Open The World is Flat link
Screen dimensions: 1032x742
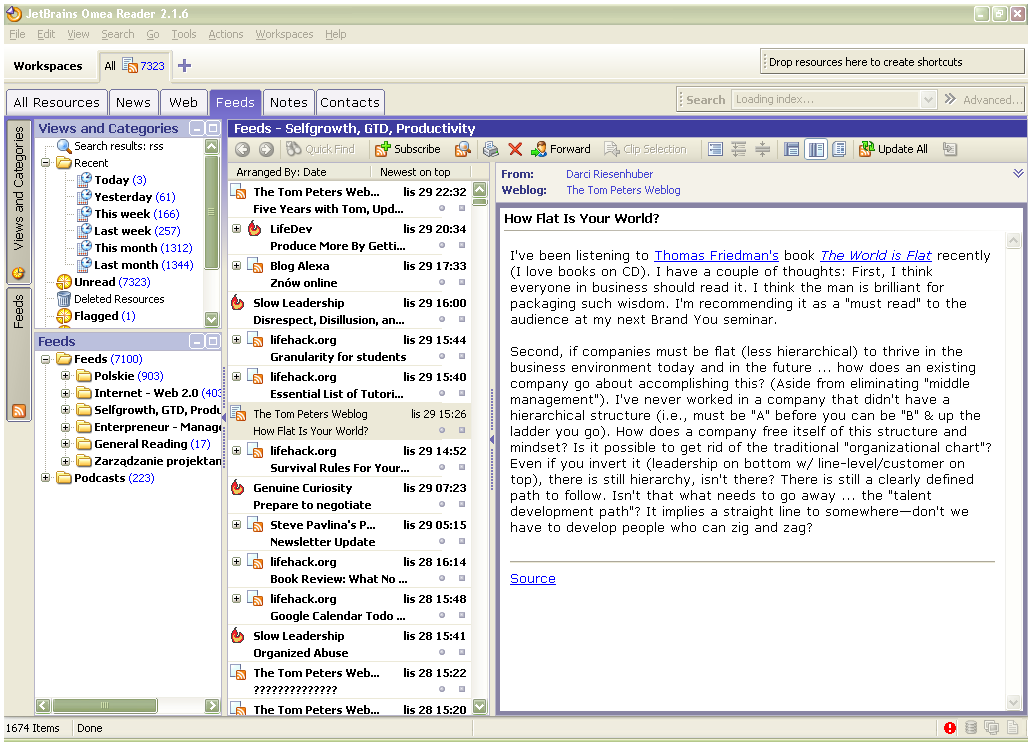(x=875, y=255)
